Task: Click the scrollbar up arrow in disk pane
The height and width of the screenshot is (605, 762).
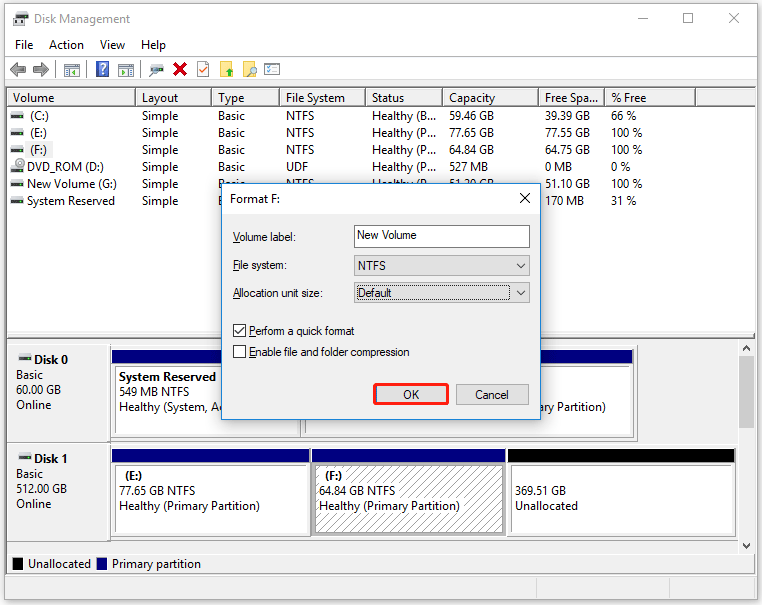Action: coord(746,348)
